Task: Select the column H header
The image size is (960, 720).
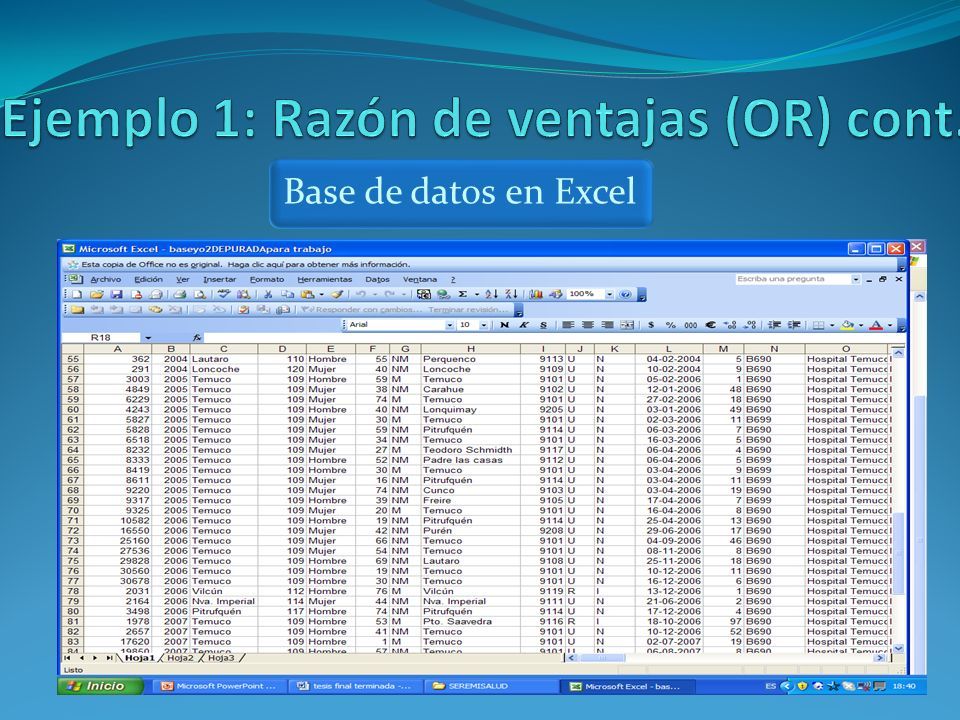Action: (470, 349)
